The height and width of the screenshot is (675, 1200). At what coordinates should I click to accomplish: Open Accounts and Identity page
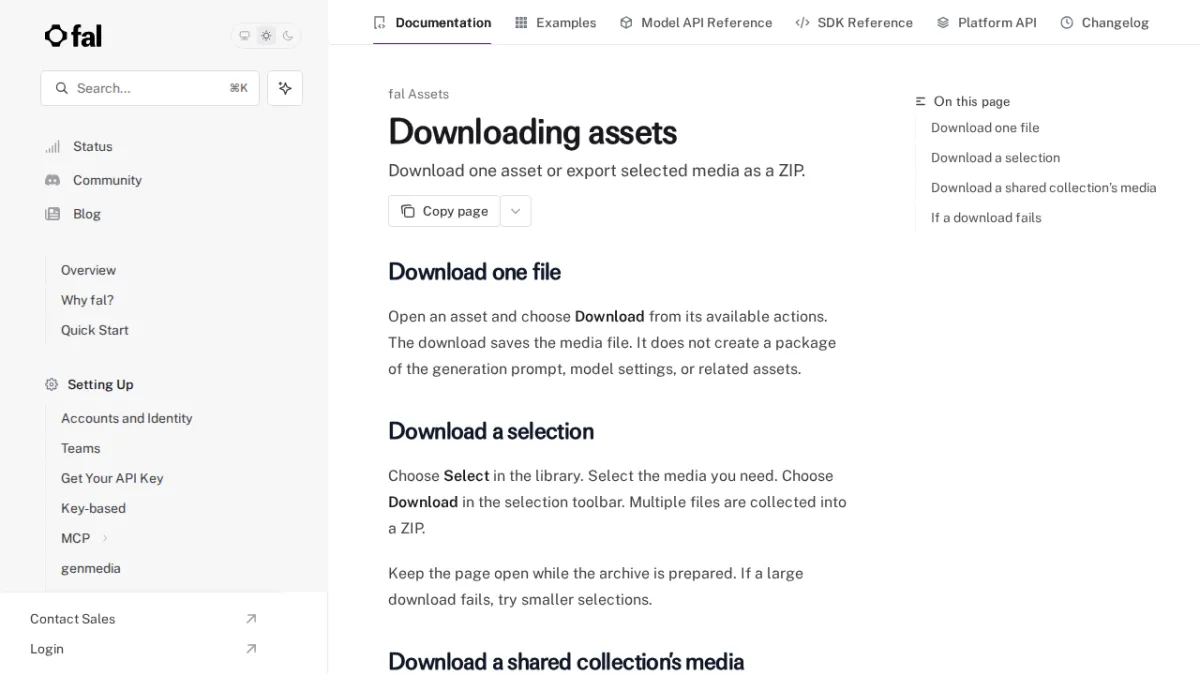pyautogui.click(x=126, y=418)
